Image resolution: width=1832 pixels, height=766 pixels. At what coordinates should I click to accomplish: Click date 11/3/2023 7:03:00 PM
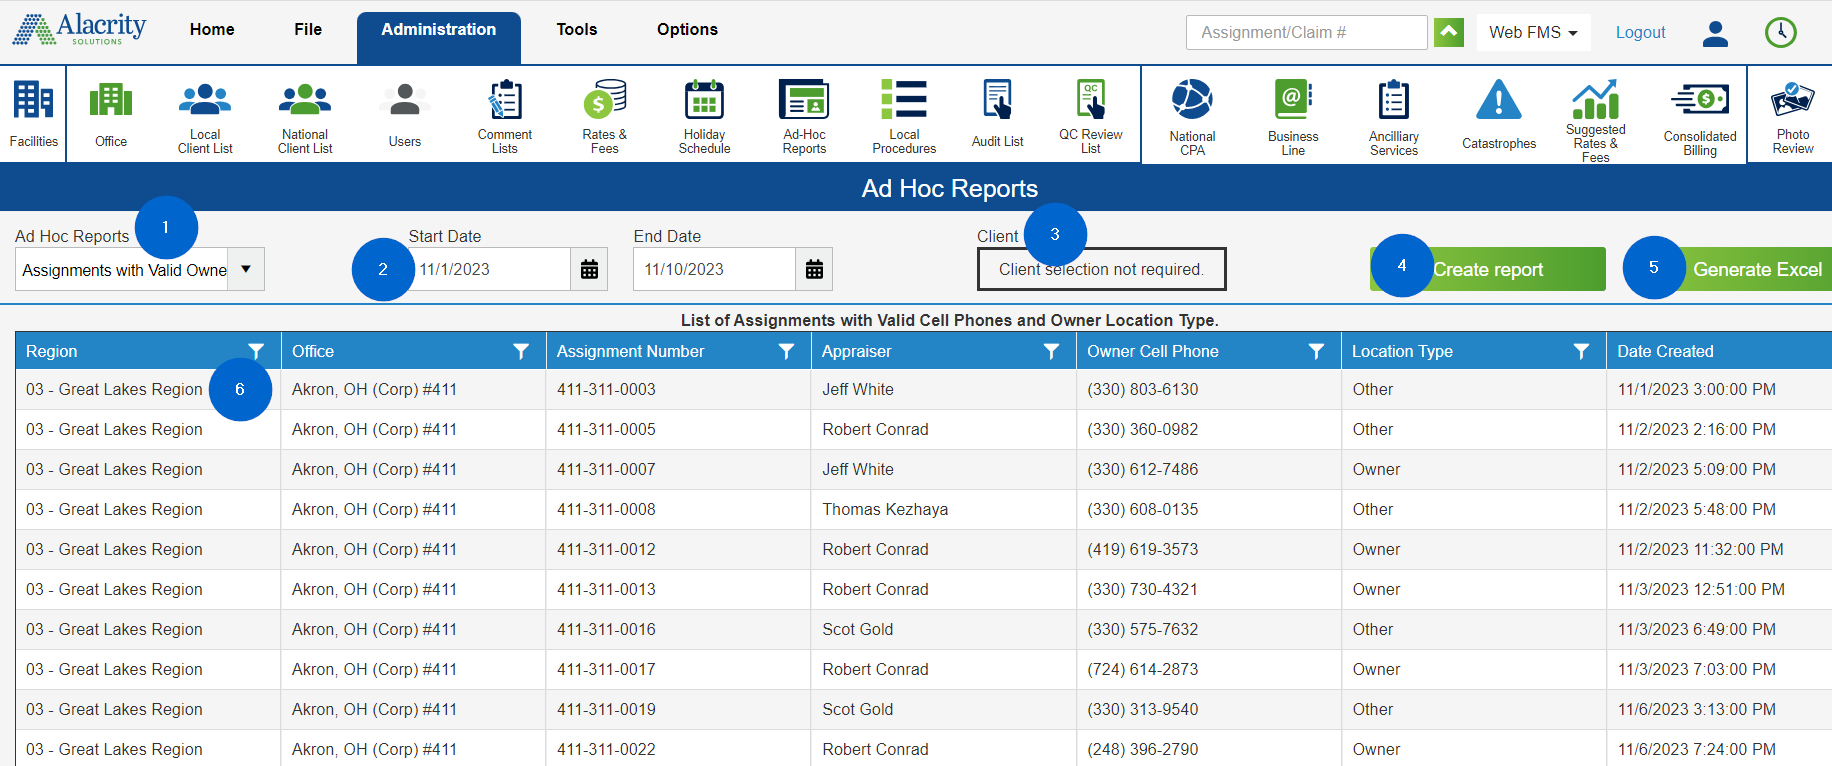click(1697, 669)
